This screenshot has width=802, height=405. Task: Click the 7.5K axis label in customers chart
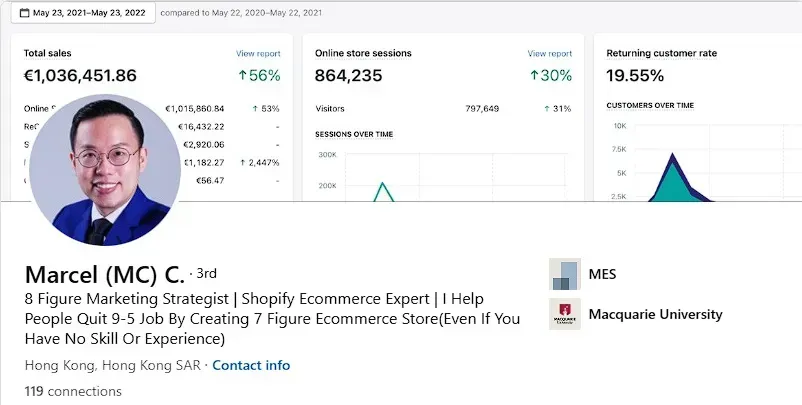(x=619, y=149)
